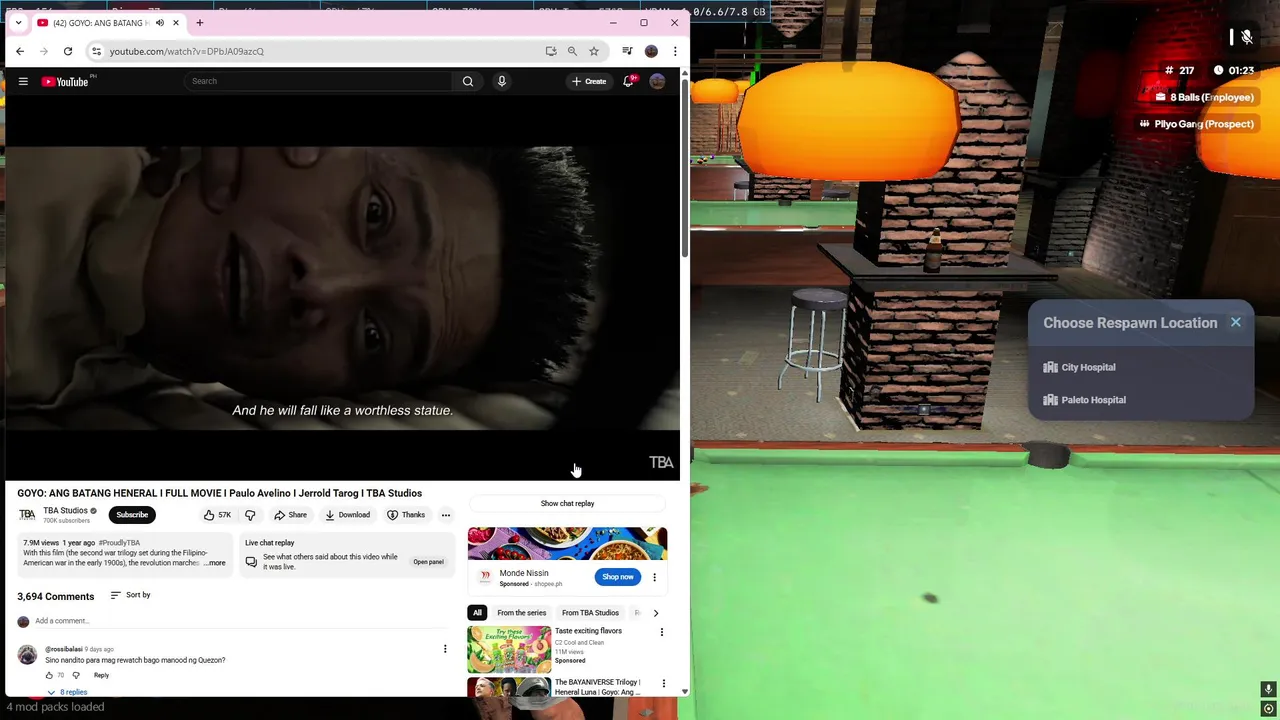The height and width of the screenshot is (720, 1280).
Task: Subscribe to TBA Studios channel
Action: pos(132,515)
